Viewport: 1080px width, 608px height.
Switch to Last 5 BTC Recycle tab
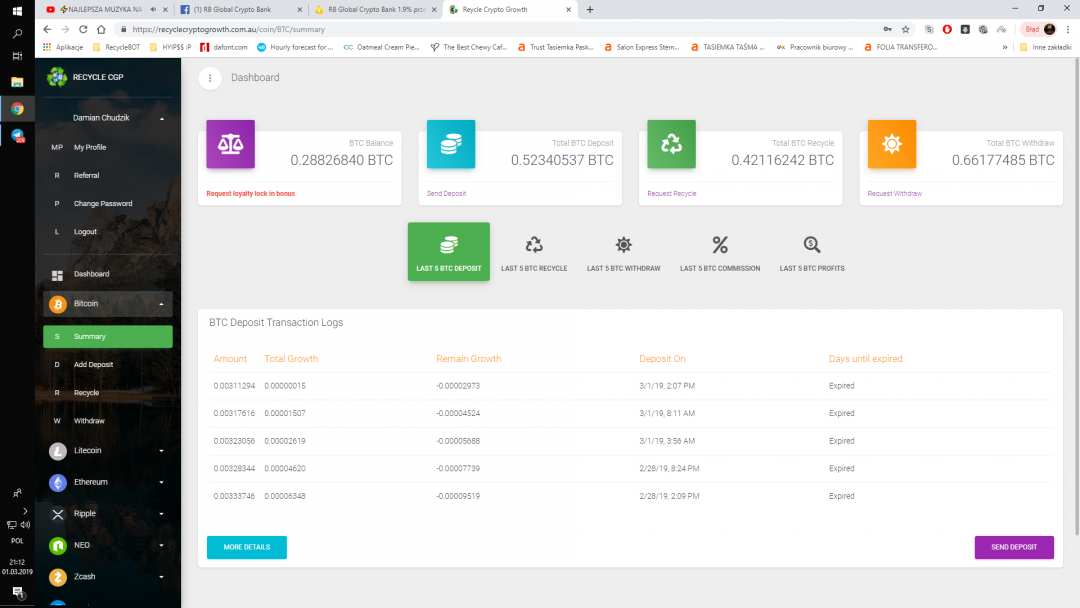click(534, 254)
